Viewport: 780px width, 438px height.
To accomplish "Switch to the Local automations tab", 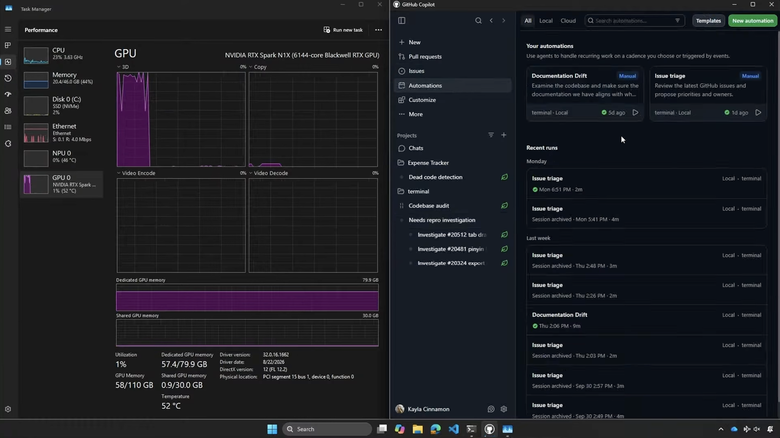I will pos(546,21).
